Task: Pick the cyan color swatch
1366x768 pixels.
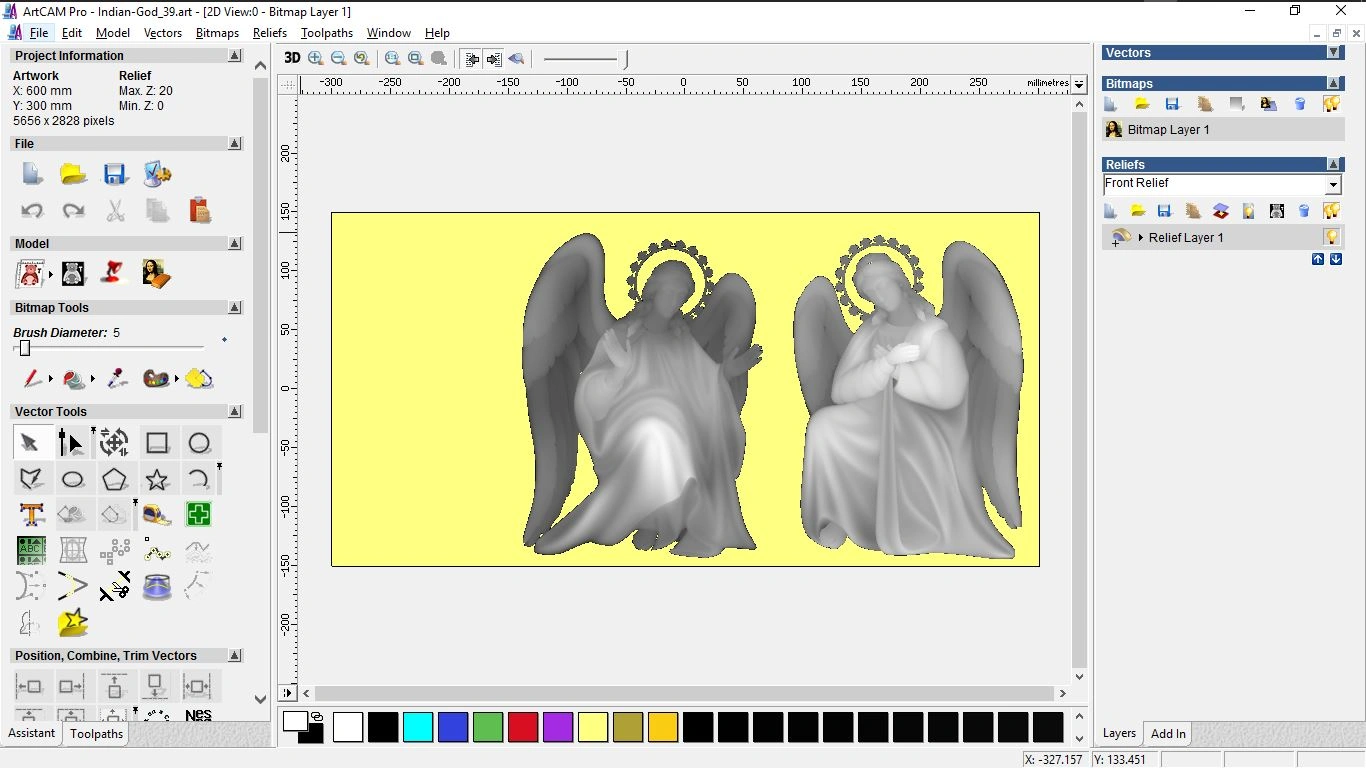Action: tap(418, 727)
